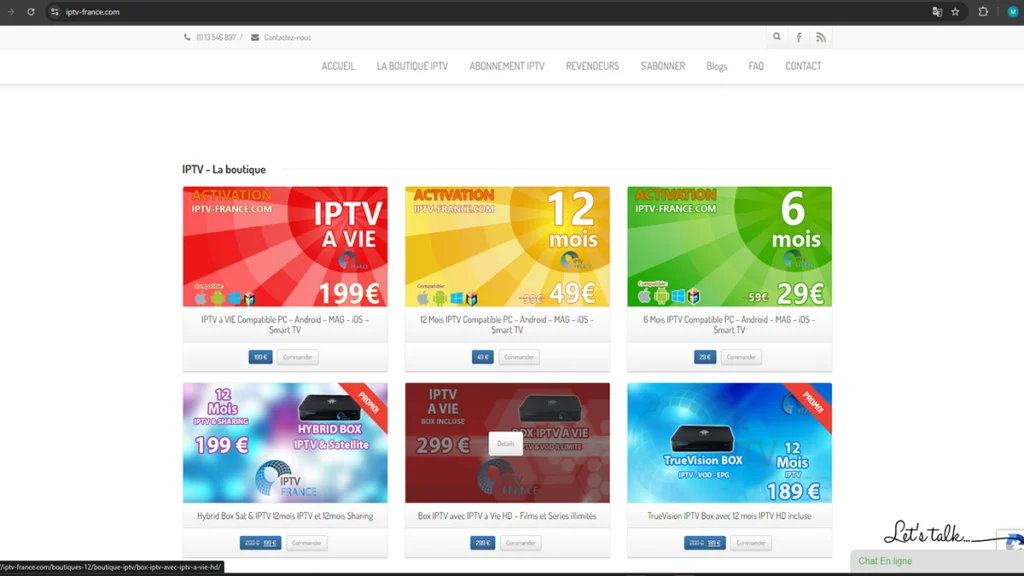Open the Chat En ligne widget
The width and height of the screenshot is (1024, 576).
[x=937, y=561]
